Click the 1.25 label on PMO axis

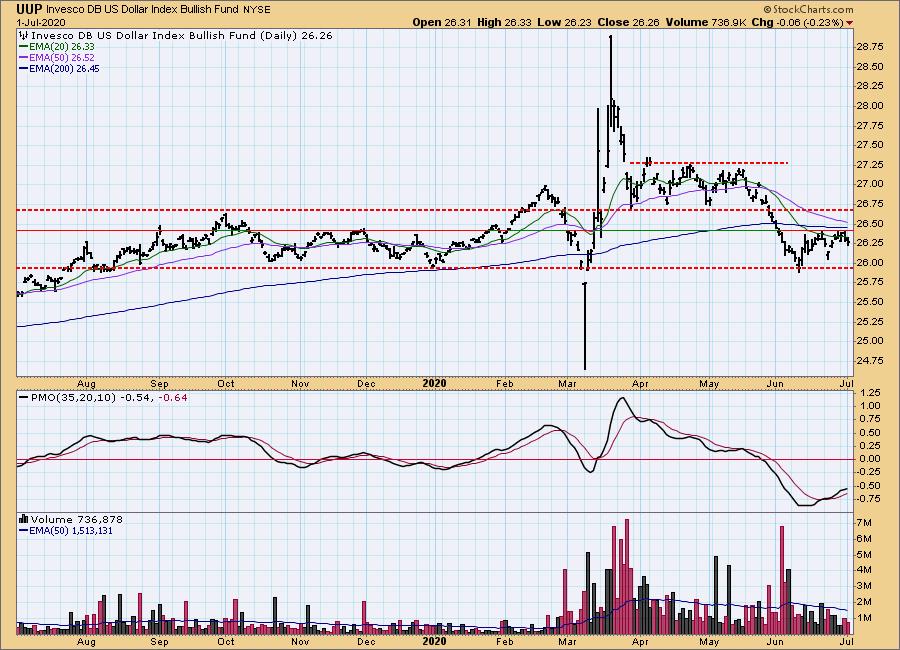point(871,393)
